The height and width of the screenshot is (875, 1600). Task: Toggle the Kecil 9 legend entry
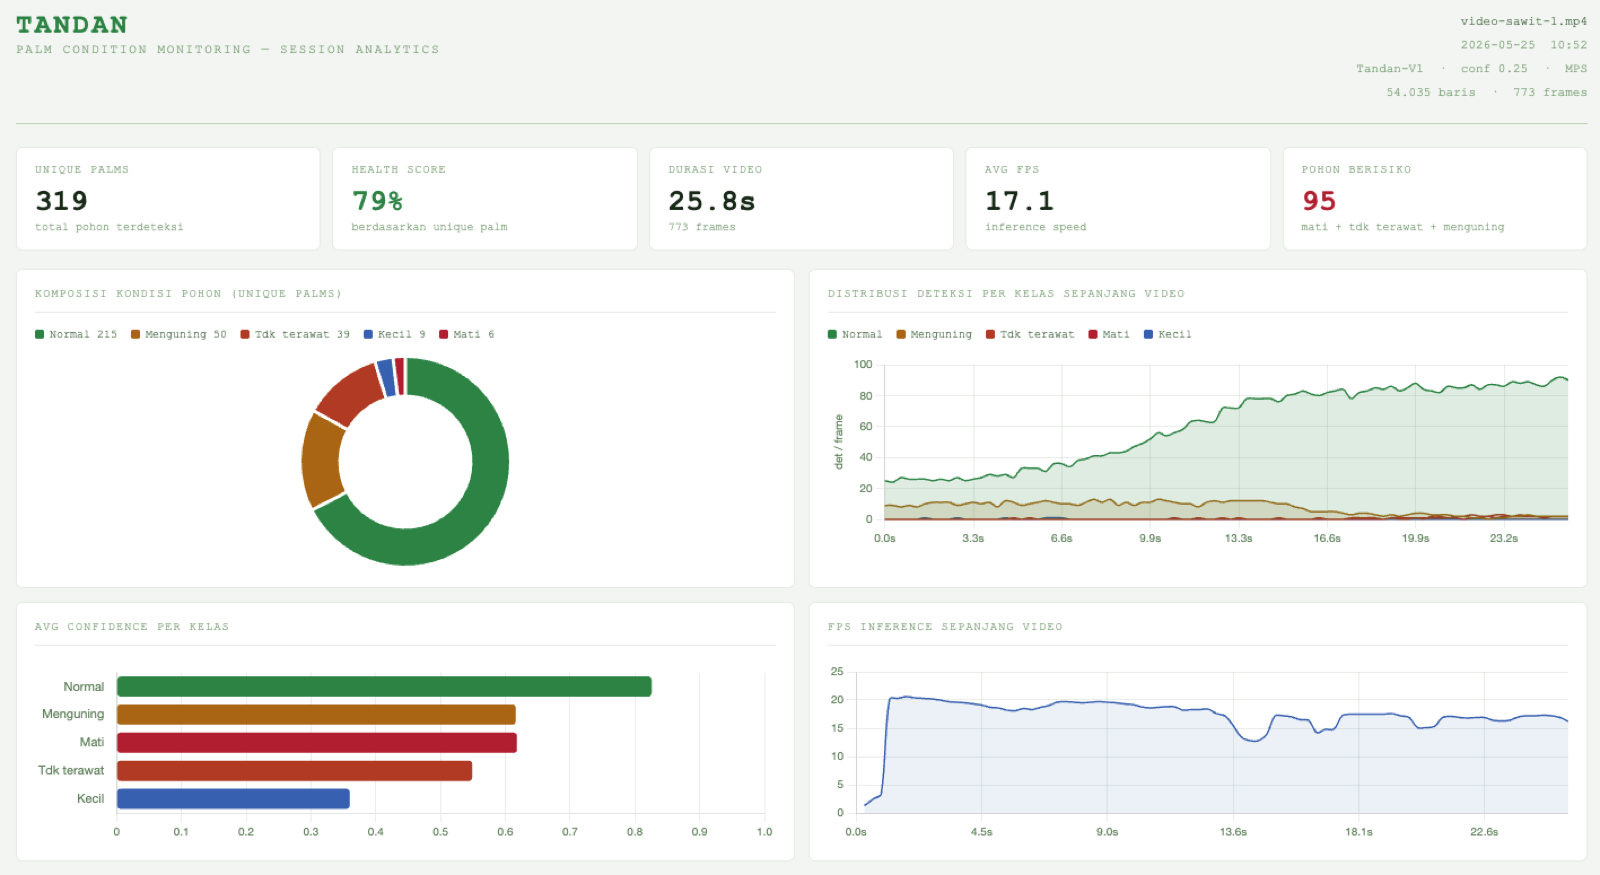pos(395,335)
